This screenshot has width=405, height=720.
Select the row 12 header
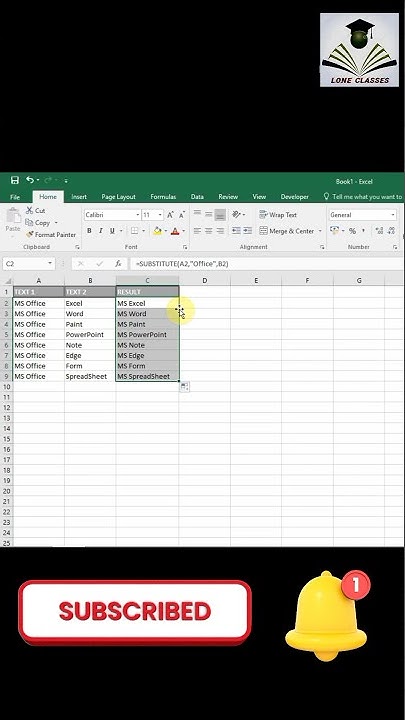6,408
